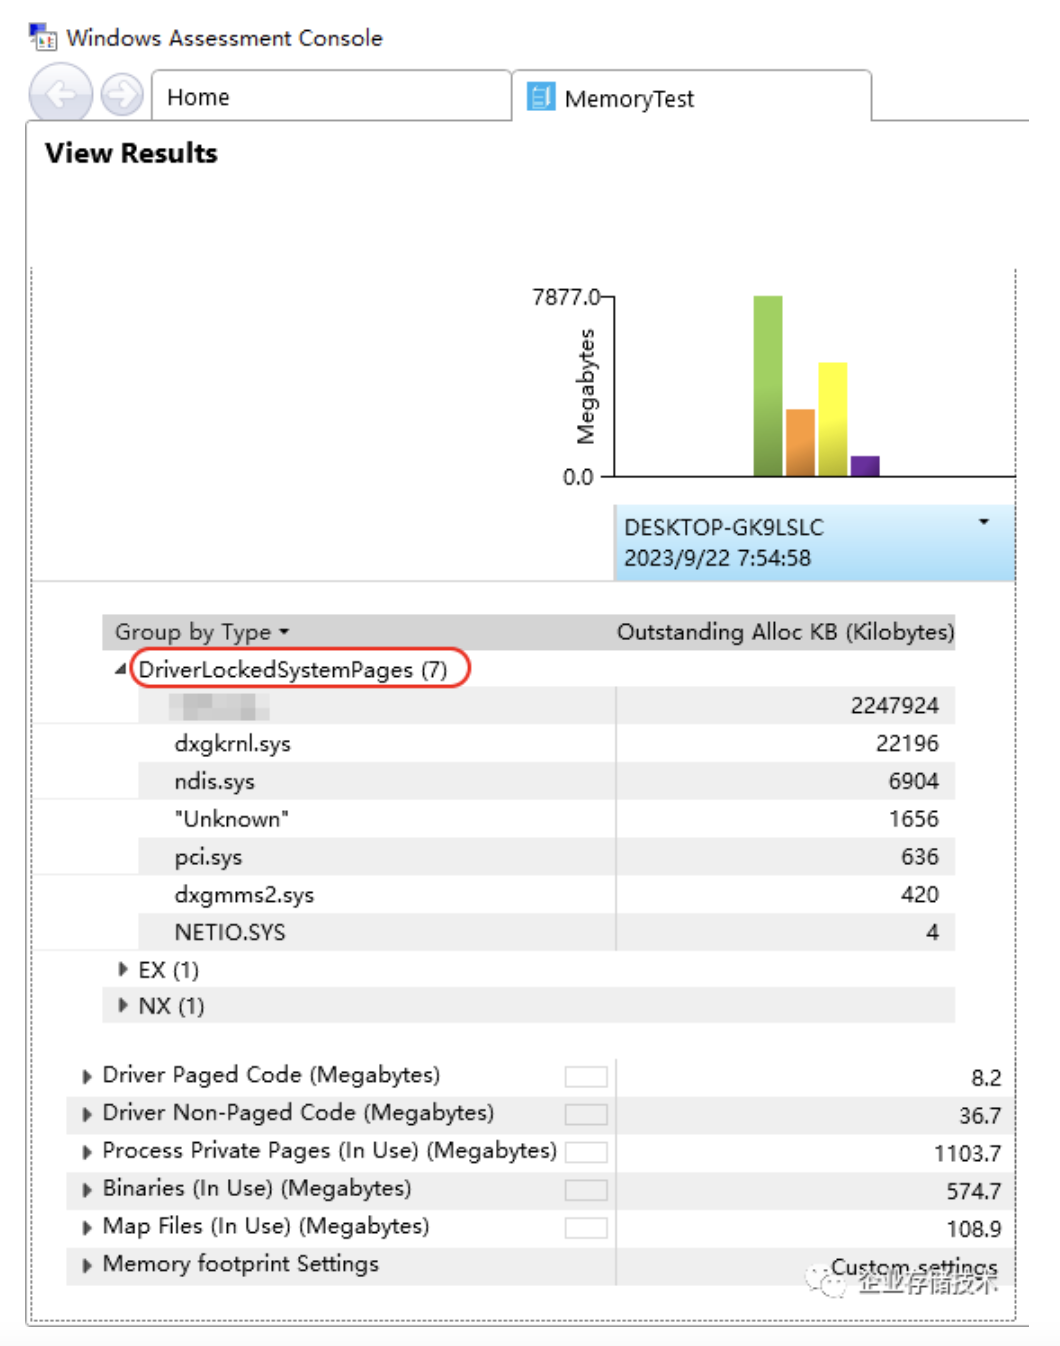Screen dimensions: 1060x1346
Task: Open the DESKTOP-GK9LSLC result dropdown arrow
Action: point(984,522)
